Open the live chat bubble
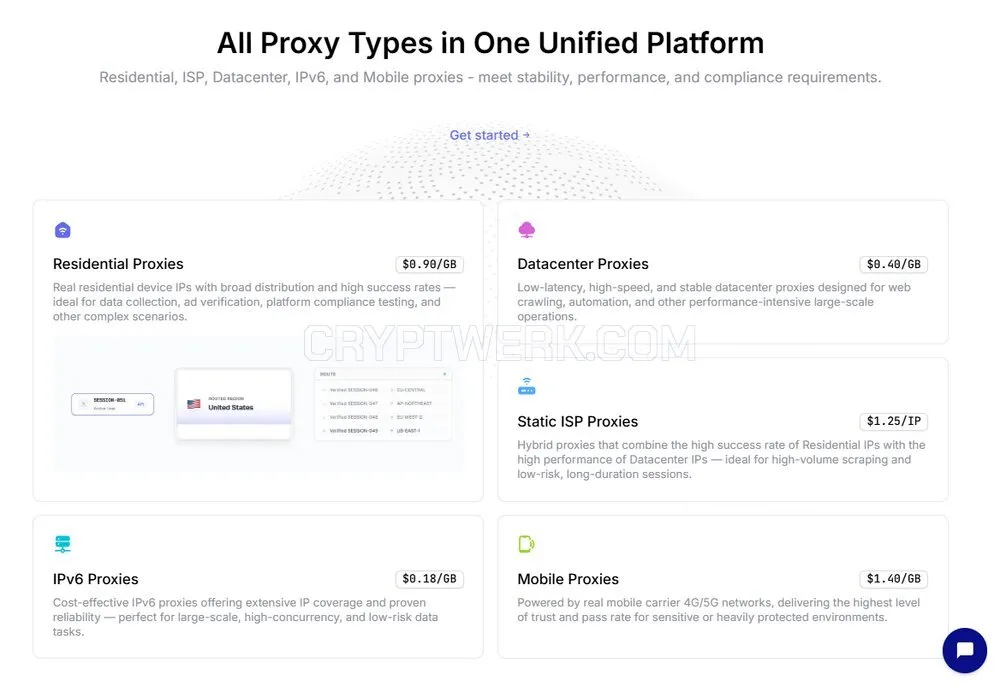 pos(965,650)
